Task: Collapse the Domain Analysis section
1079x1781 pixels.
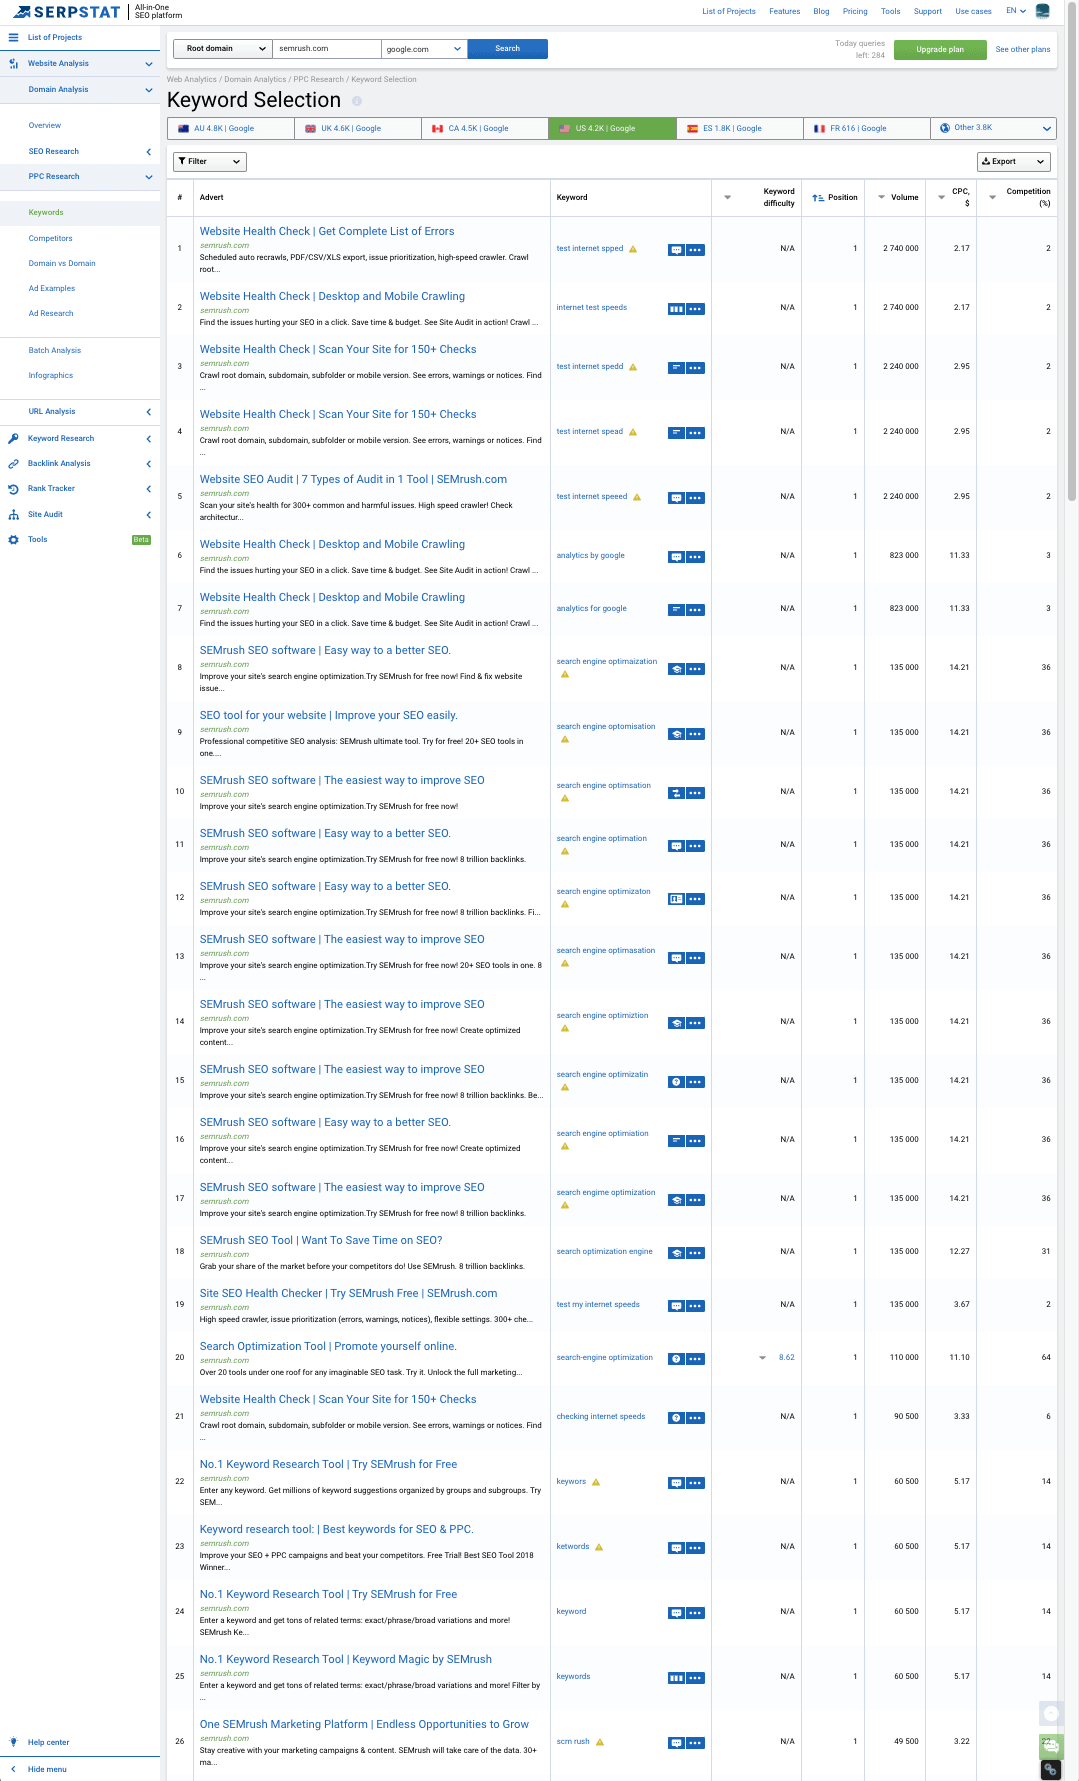Action: pyautogui.click(x=149, y=90)
